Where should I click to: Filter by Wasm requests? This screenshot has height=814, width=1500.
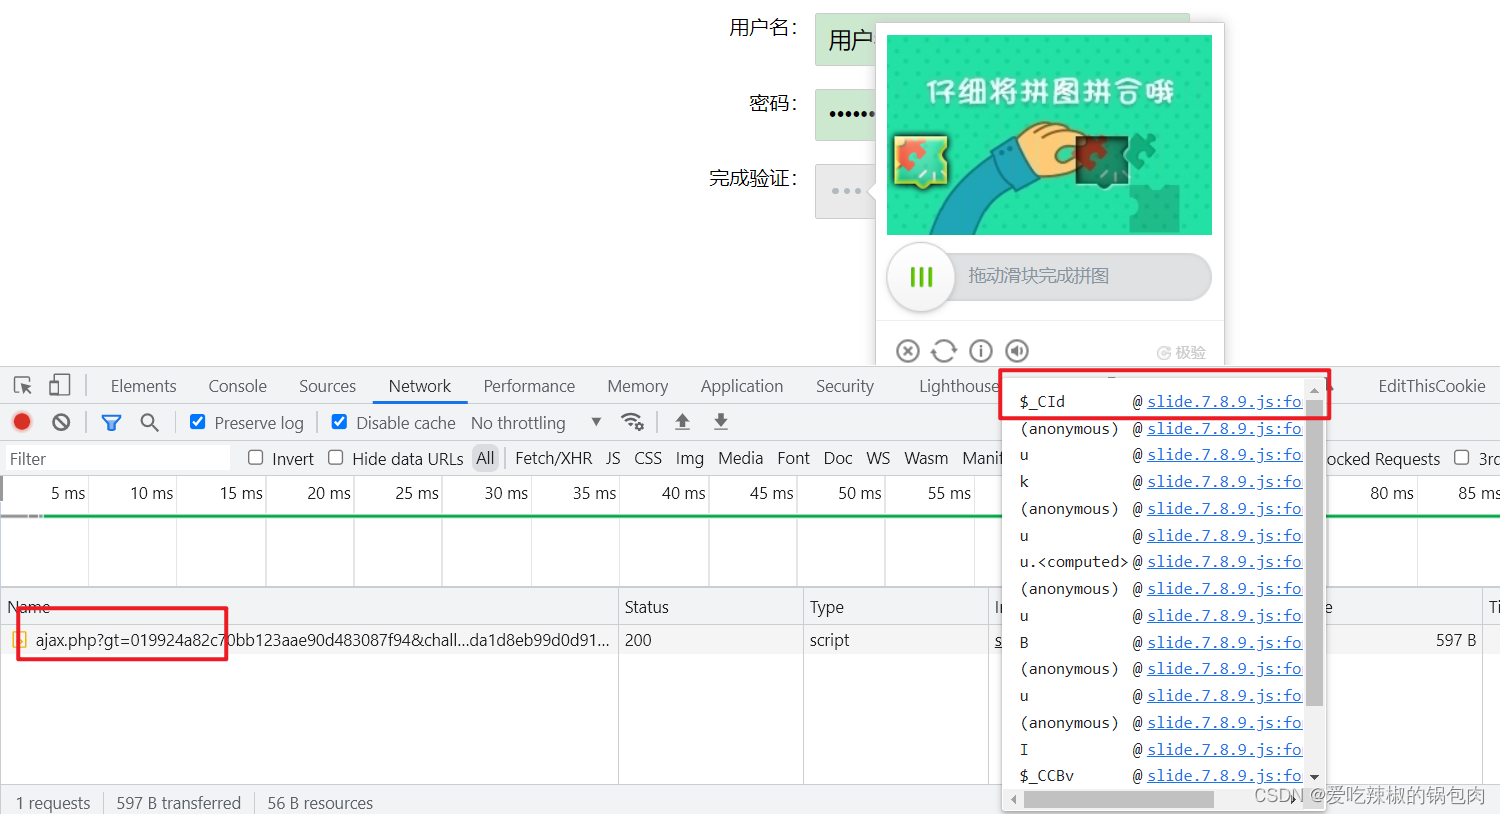926,458
